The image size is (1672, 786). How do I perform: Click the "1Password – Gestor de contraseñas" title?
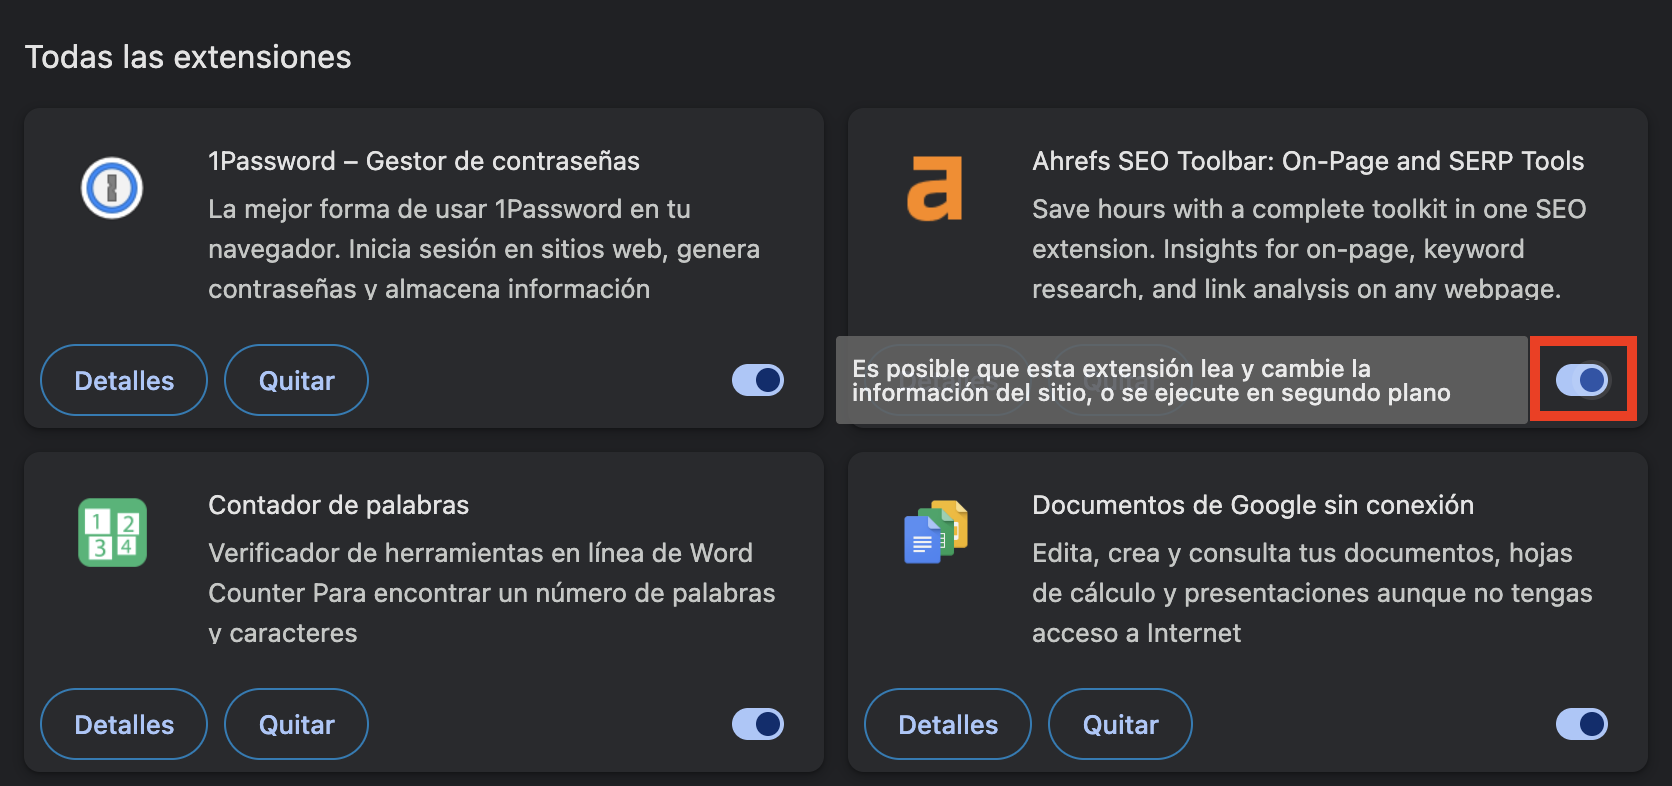(x=424, y=161)
